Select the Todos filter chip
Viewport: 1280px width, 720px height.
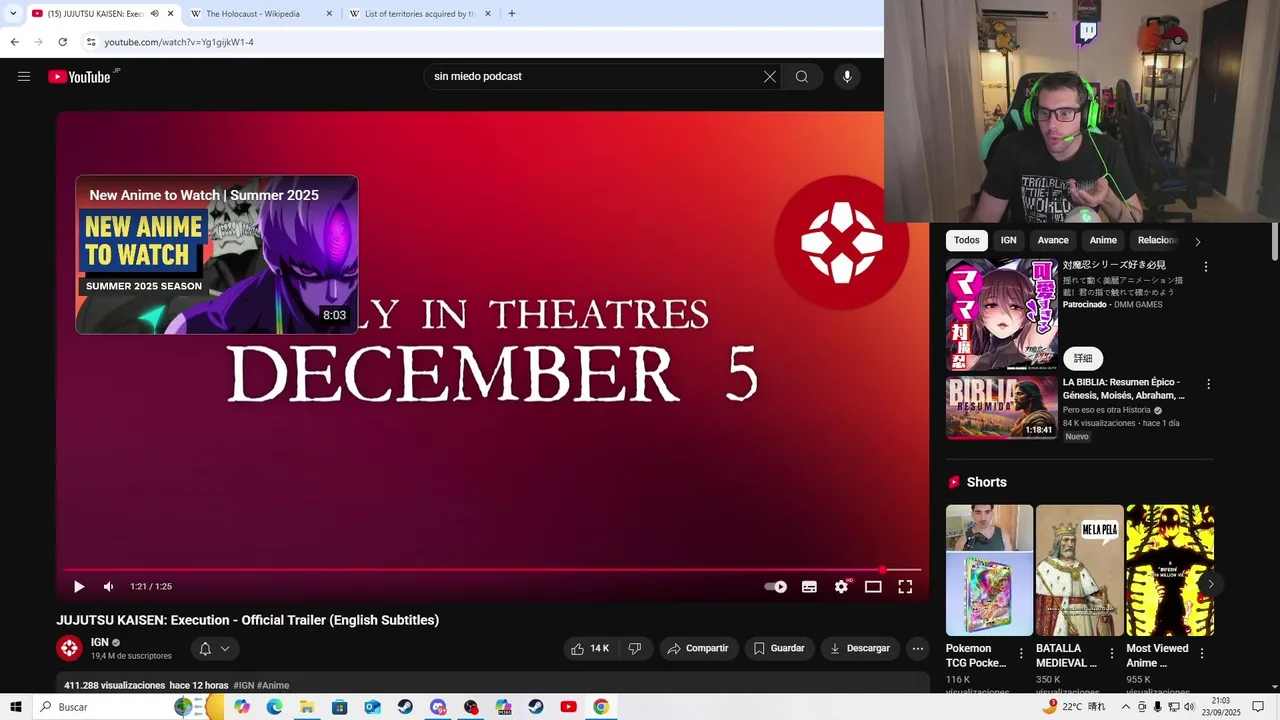[967, 240]
